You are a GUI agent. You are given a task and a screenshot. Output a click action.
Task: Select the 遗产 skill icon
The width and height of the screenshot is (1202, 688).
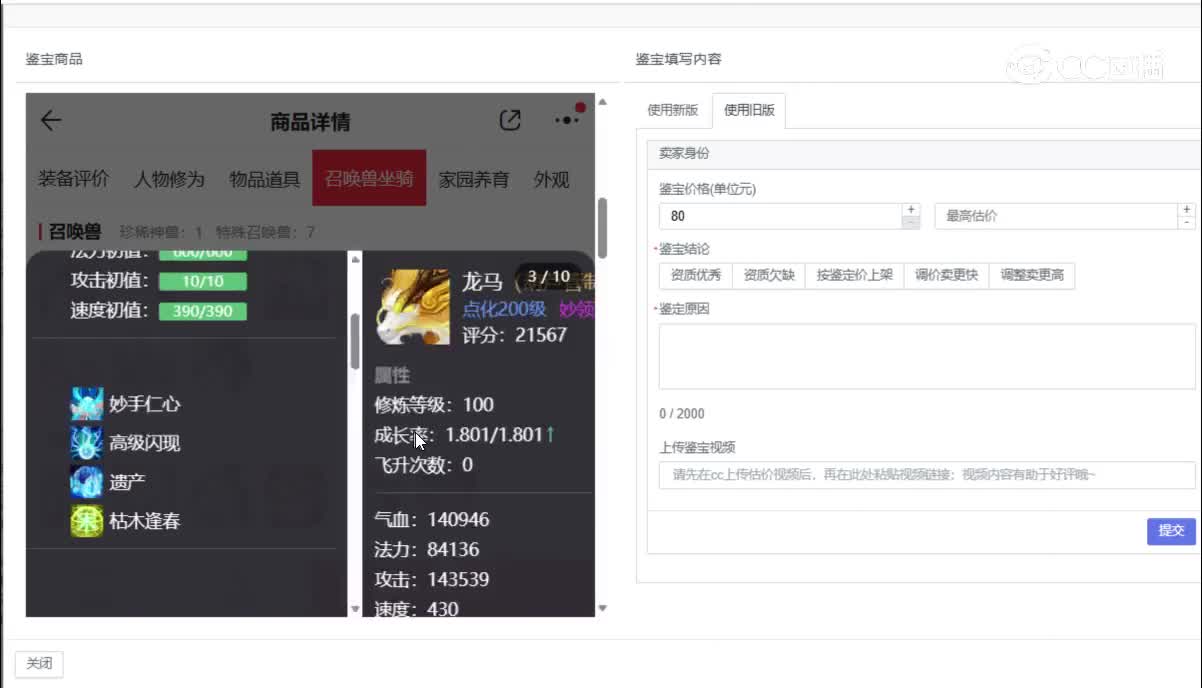(87, 482)
